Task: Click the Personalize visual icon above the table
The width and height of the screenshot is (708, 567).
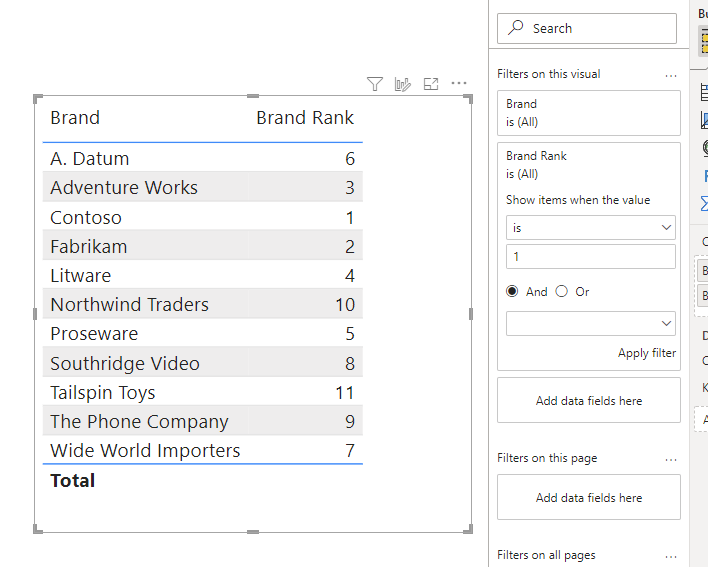Action: 403,84
